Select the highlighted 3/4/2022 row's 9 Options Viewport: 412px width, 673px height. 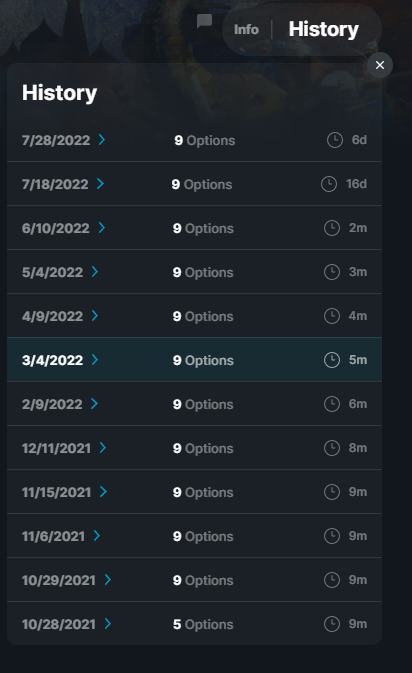(203, 360)
